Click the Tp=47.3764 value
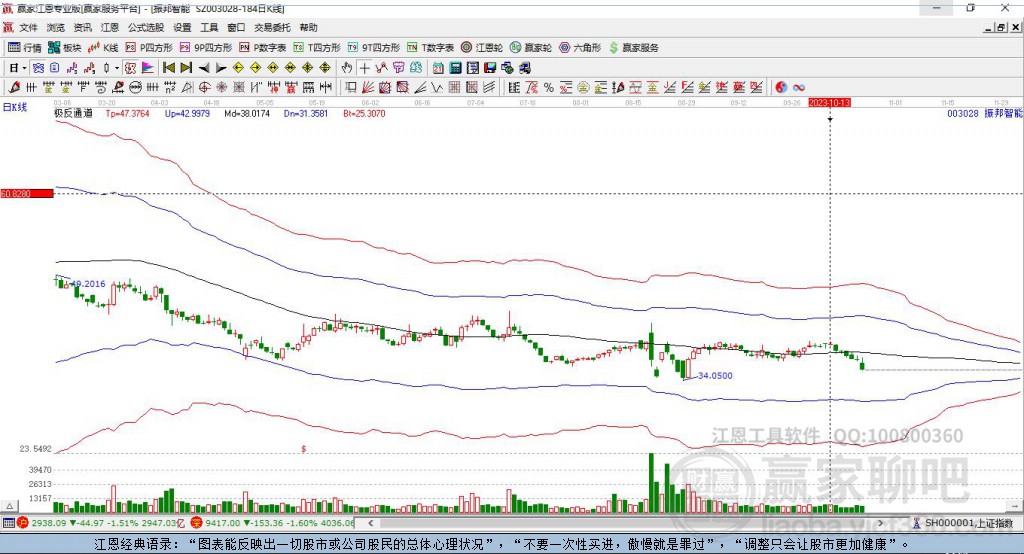 [127, 114]
